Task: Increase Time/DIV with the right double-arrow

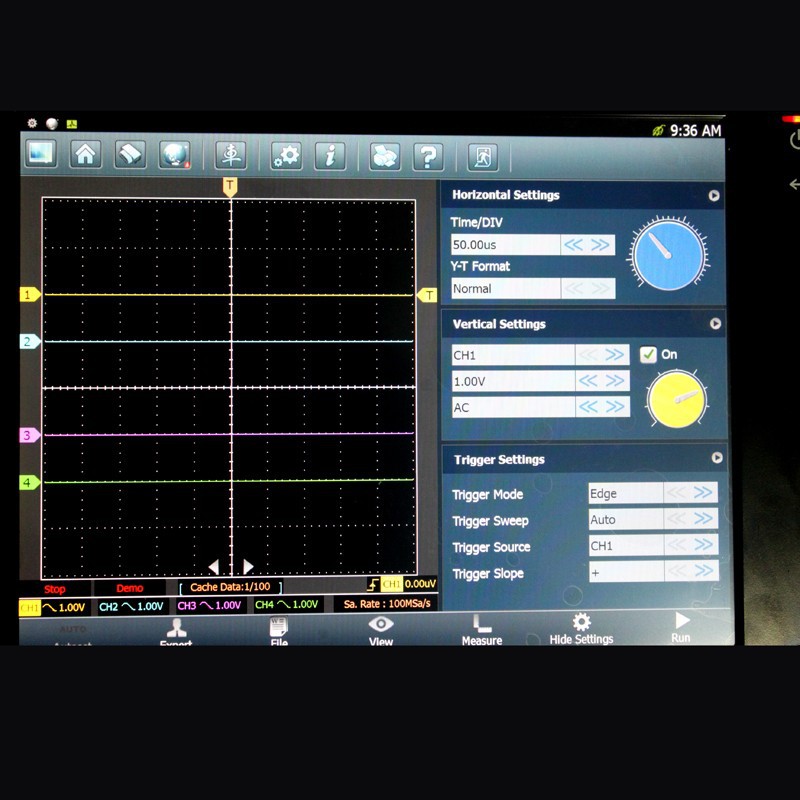Action: tap(600, 244)
